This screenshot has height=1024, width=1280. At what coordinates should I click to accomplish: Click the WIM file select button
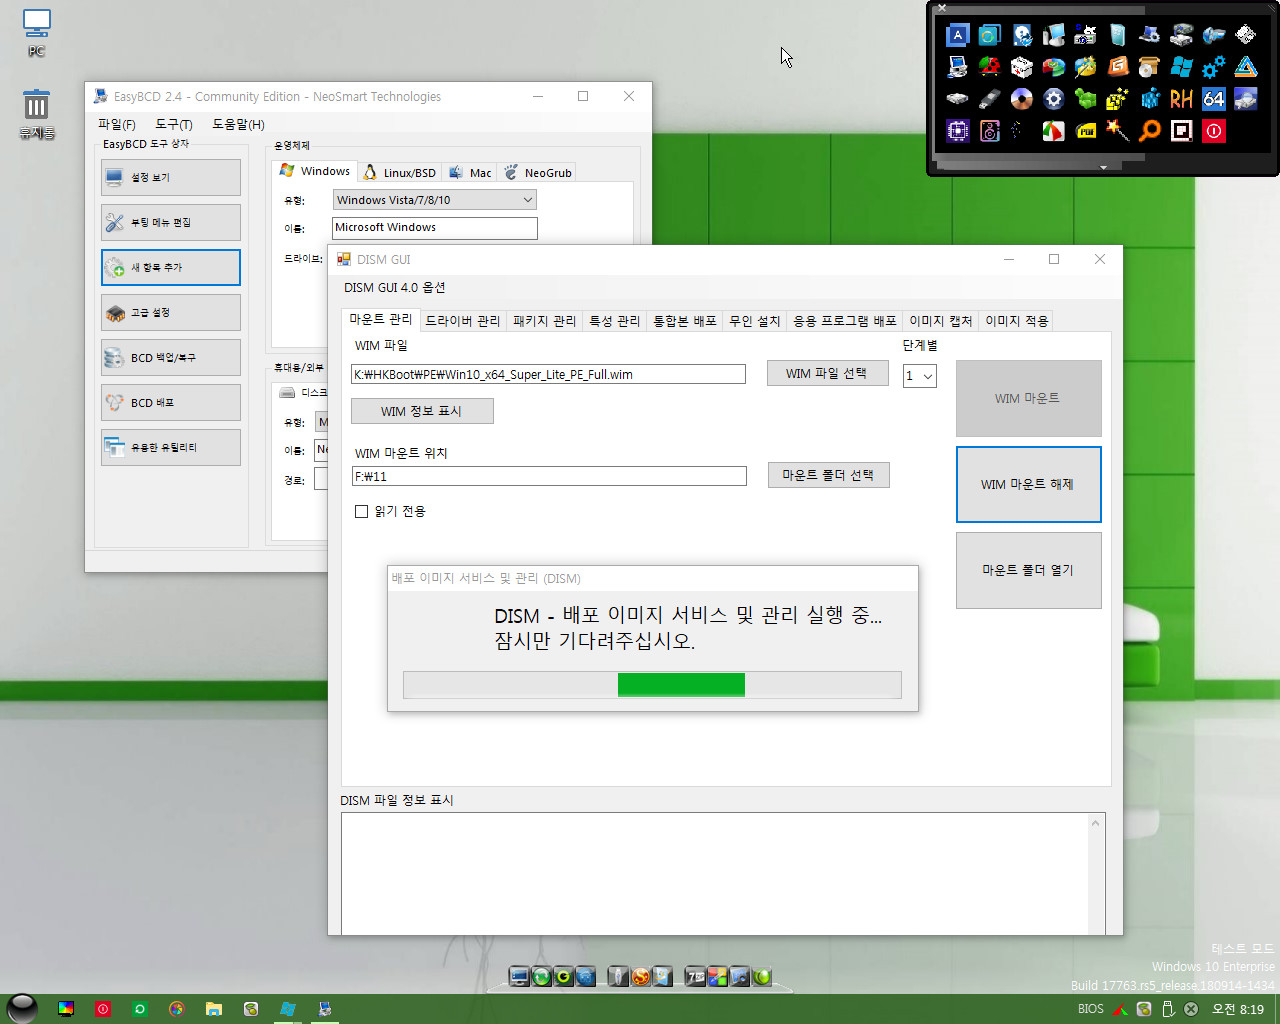[827, 373]
